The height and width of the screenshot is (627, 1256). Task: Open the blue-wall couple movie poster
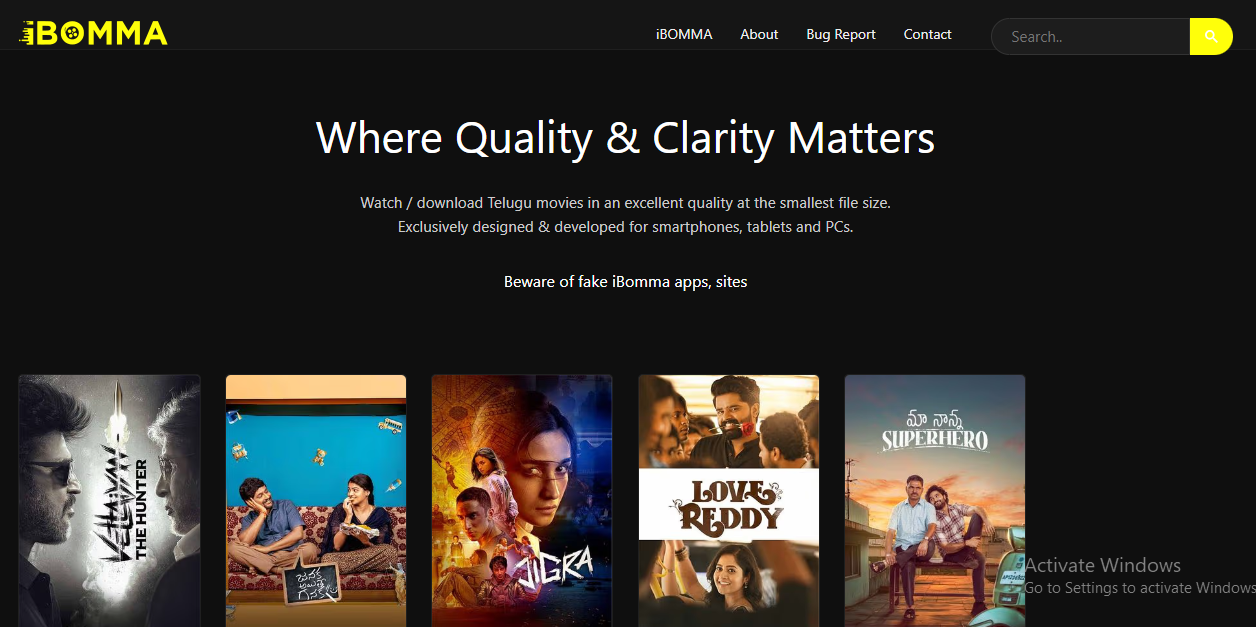point(316,501)
